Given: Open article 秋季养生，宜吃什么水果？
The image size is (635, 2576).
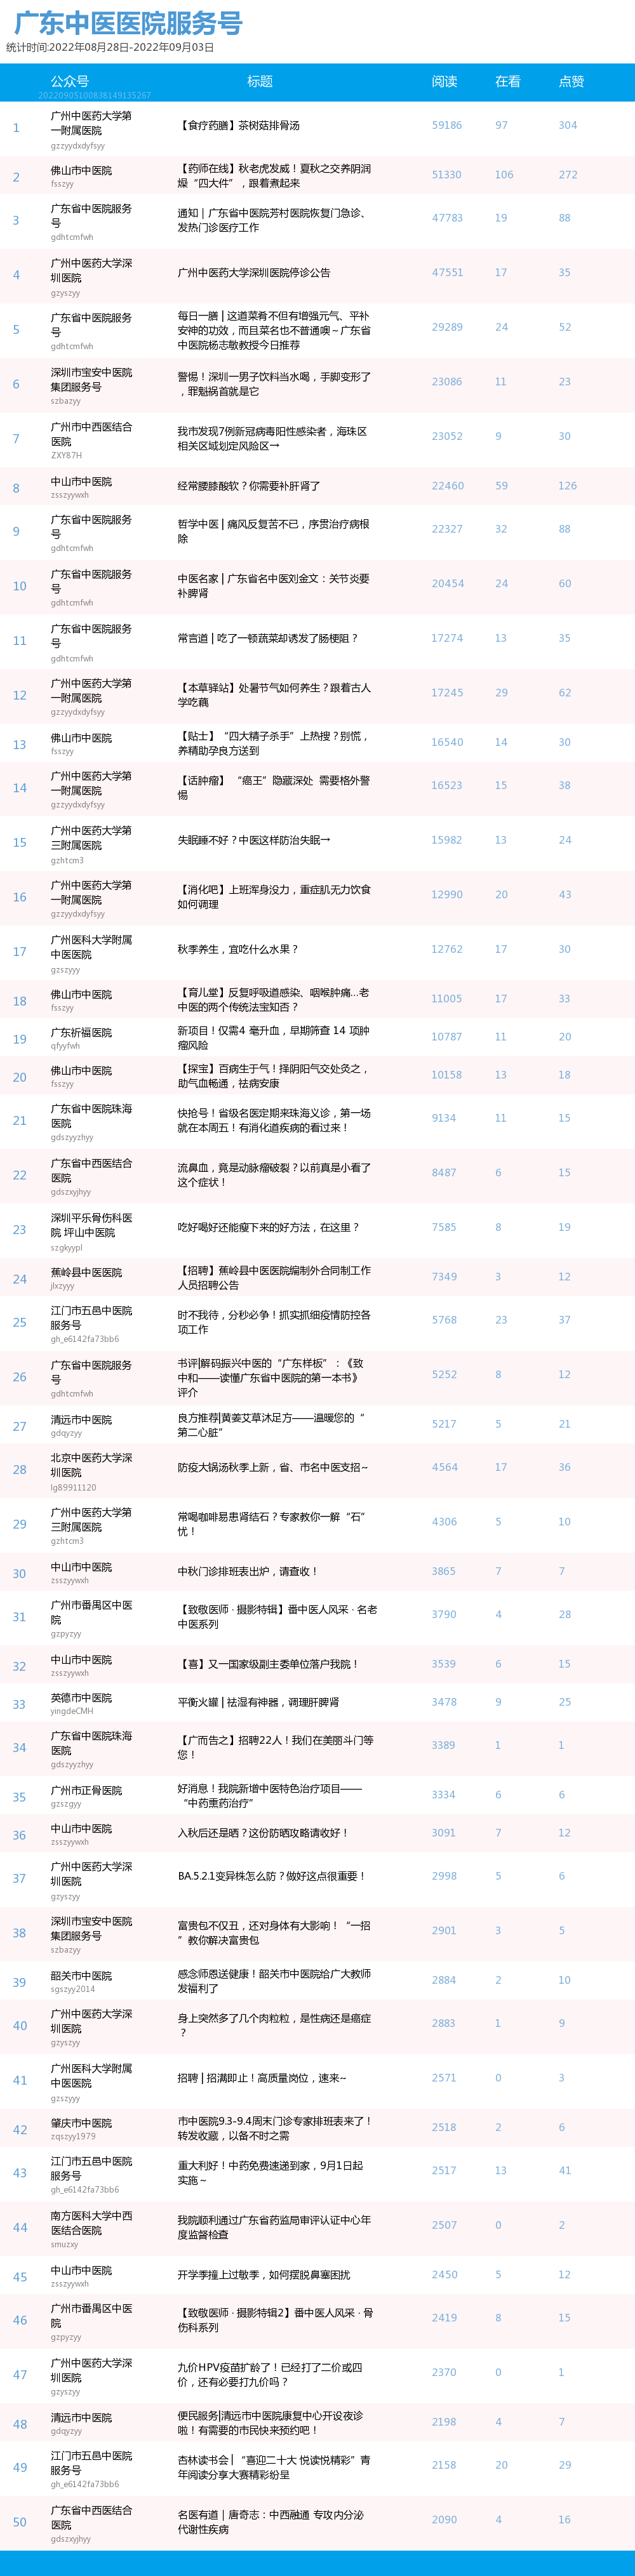Looking at the screenshot, I should coord(238,949).
